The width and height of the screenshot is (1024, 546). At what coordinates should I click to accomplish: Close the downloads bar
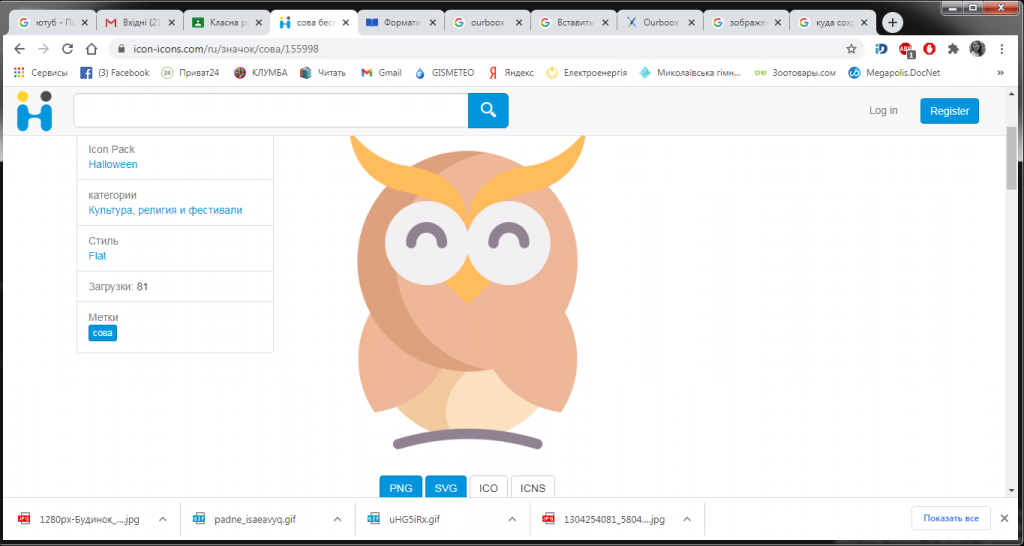click(1004, 518)
